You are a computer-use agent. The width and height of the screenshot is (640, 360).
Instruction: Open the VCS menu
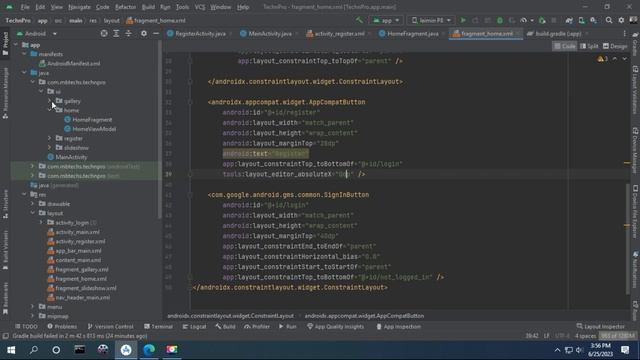pos(200,7)
